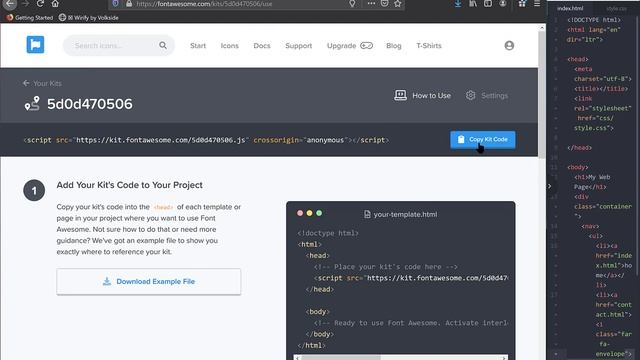Click the </head> line in the editor
The image size is (640, 360).
coord(579,148)
